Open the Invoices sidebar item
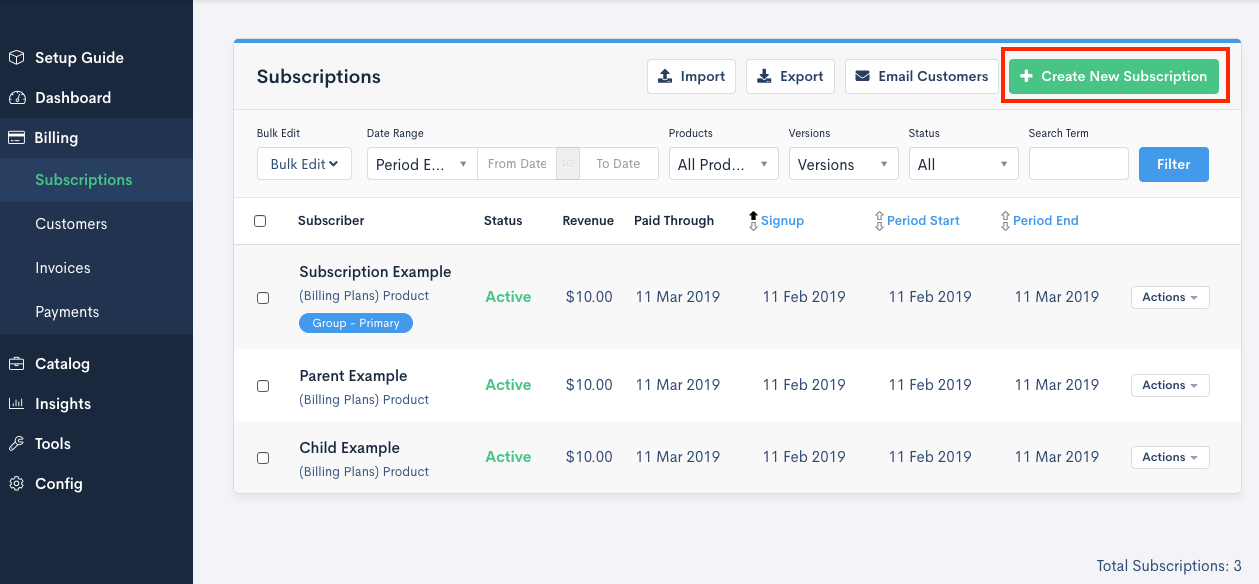This screenshot has width=1259, height=584. tap(63, 268)
